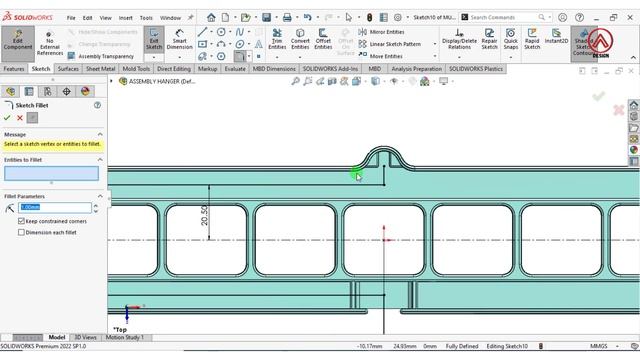Toggle Rapid Sketch mode
This screenshot has height=360, width=640.
[x=532, y=39]
